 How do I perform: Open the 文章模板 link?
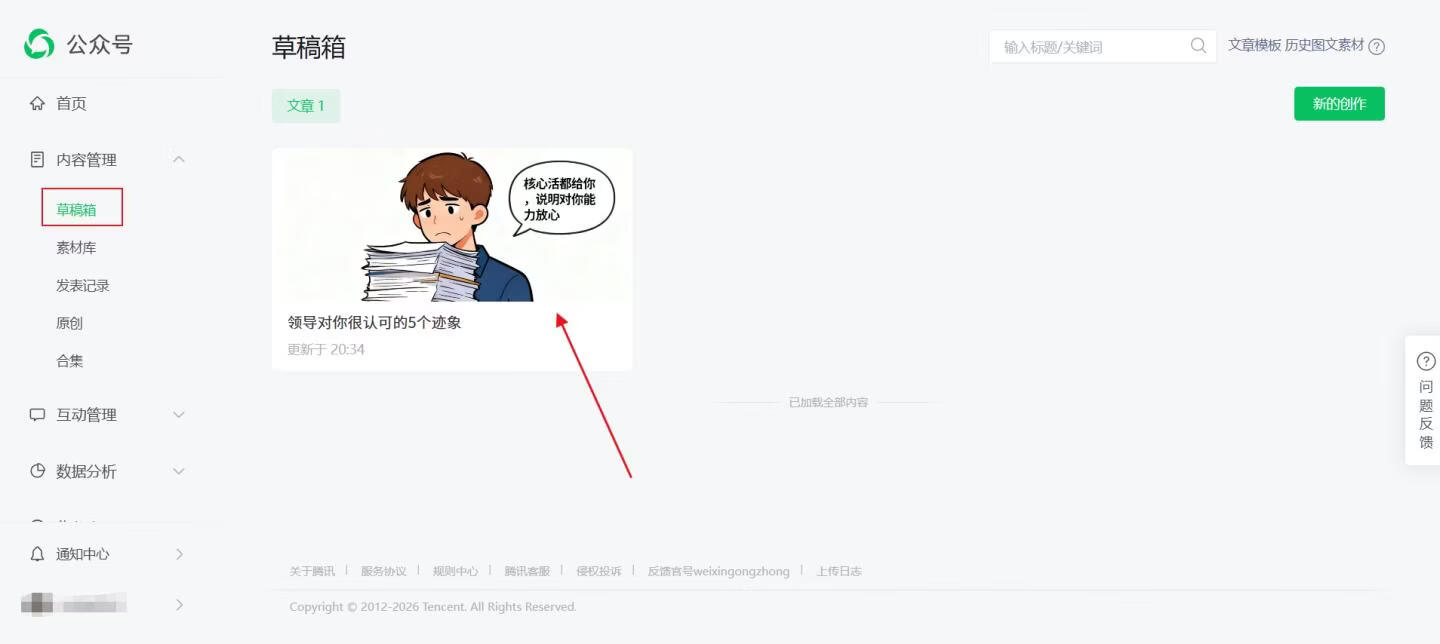pos(1254,45)
